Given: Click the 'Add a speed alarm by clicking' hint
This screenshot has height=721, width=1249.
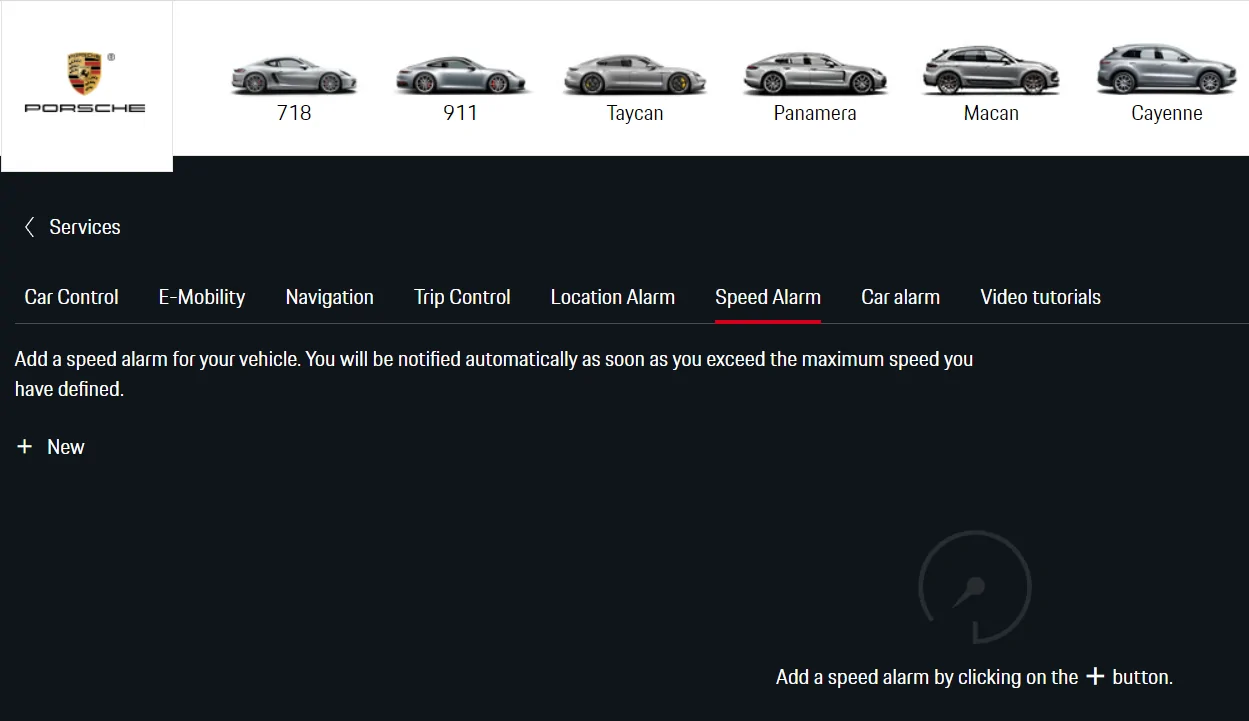Looking at the screenshot, I should 974,677.
